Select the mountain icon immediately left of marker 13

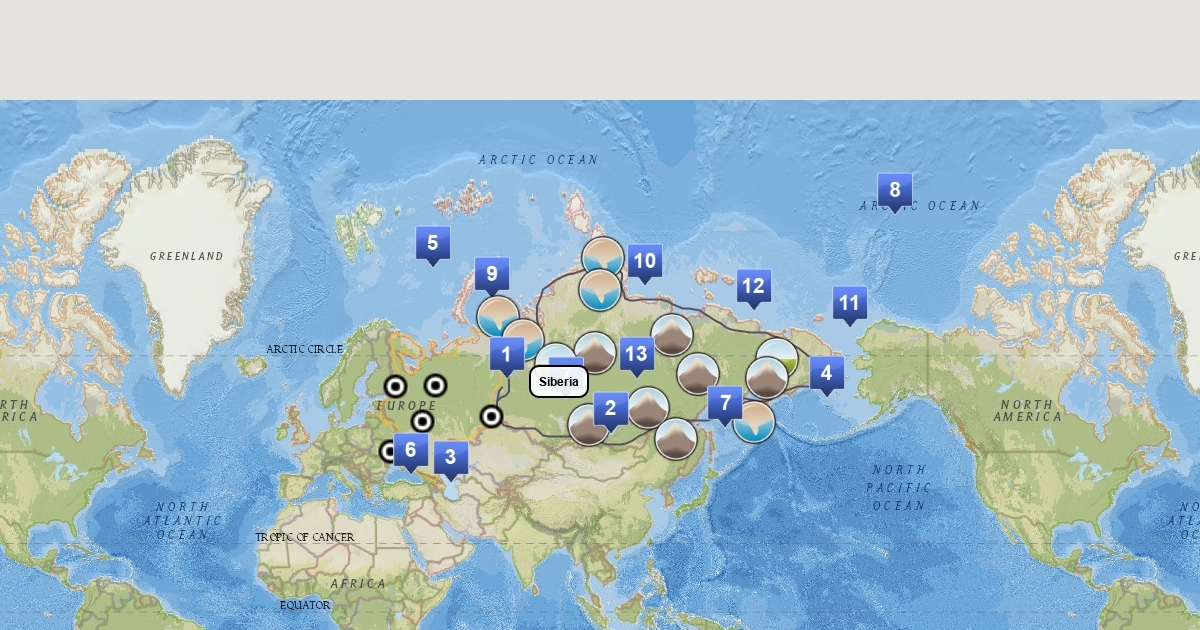click(595, 353)
